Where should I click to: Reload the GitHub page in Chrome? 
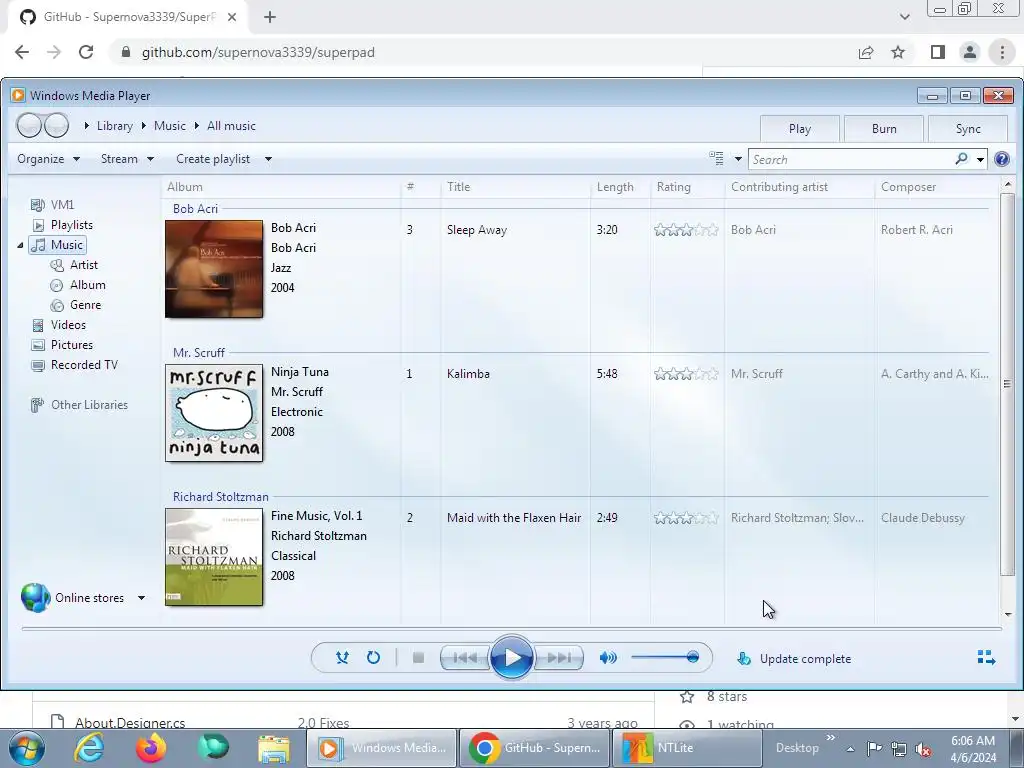tap(86, 52)
